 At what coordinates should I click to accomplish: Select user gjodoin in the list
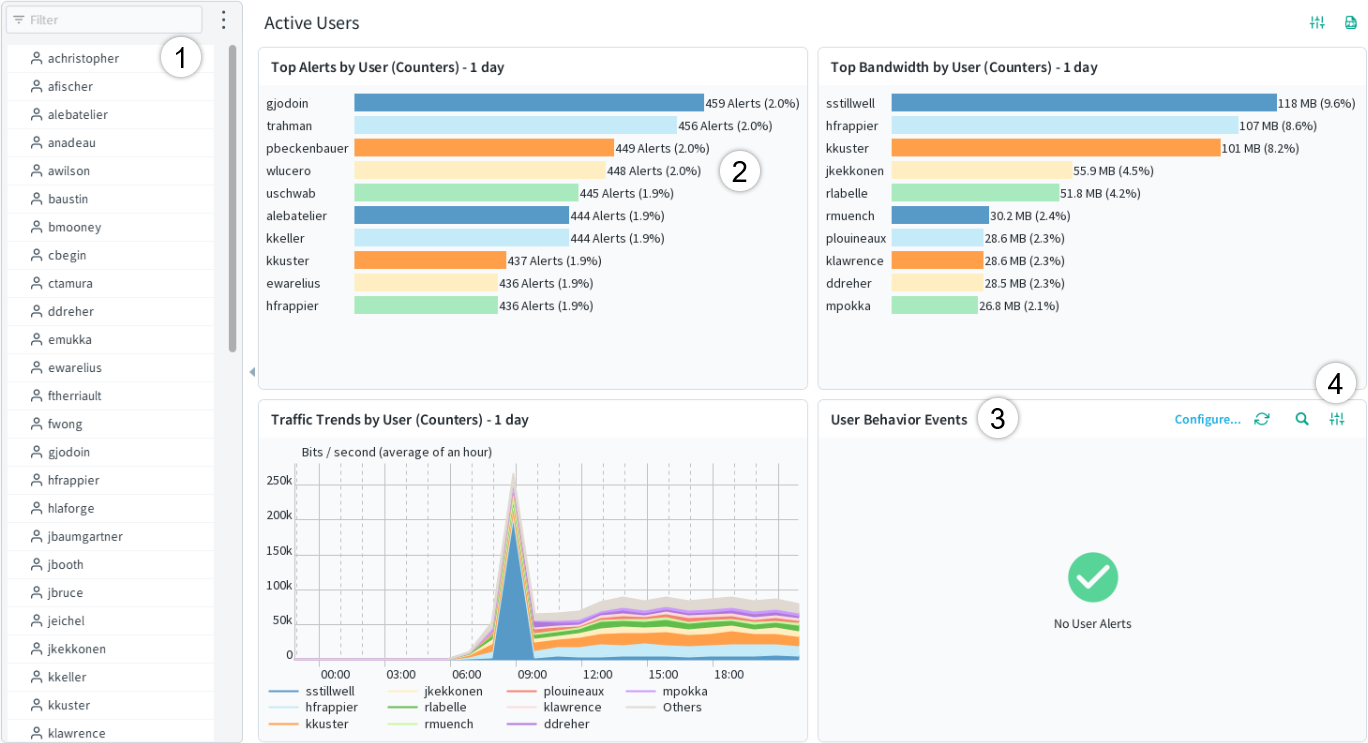110,452
